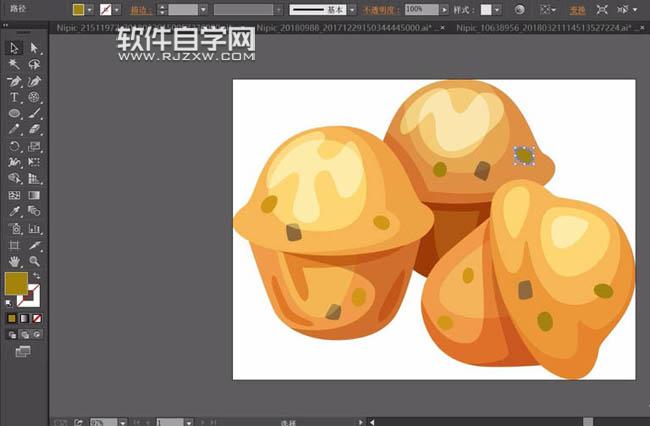Set paint type to Gradient
The image size is (650, 426).
pyautogui.click(x=24, y=318)
